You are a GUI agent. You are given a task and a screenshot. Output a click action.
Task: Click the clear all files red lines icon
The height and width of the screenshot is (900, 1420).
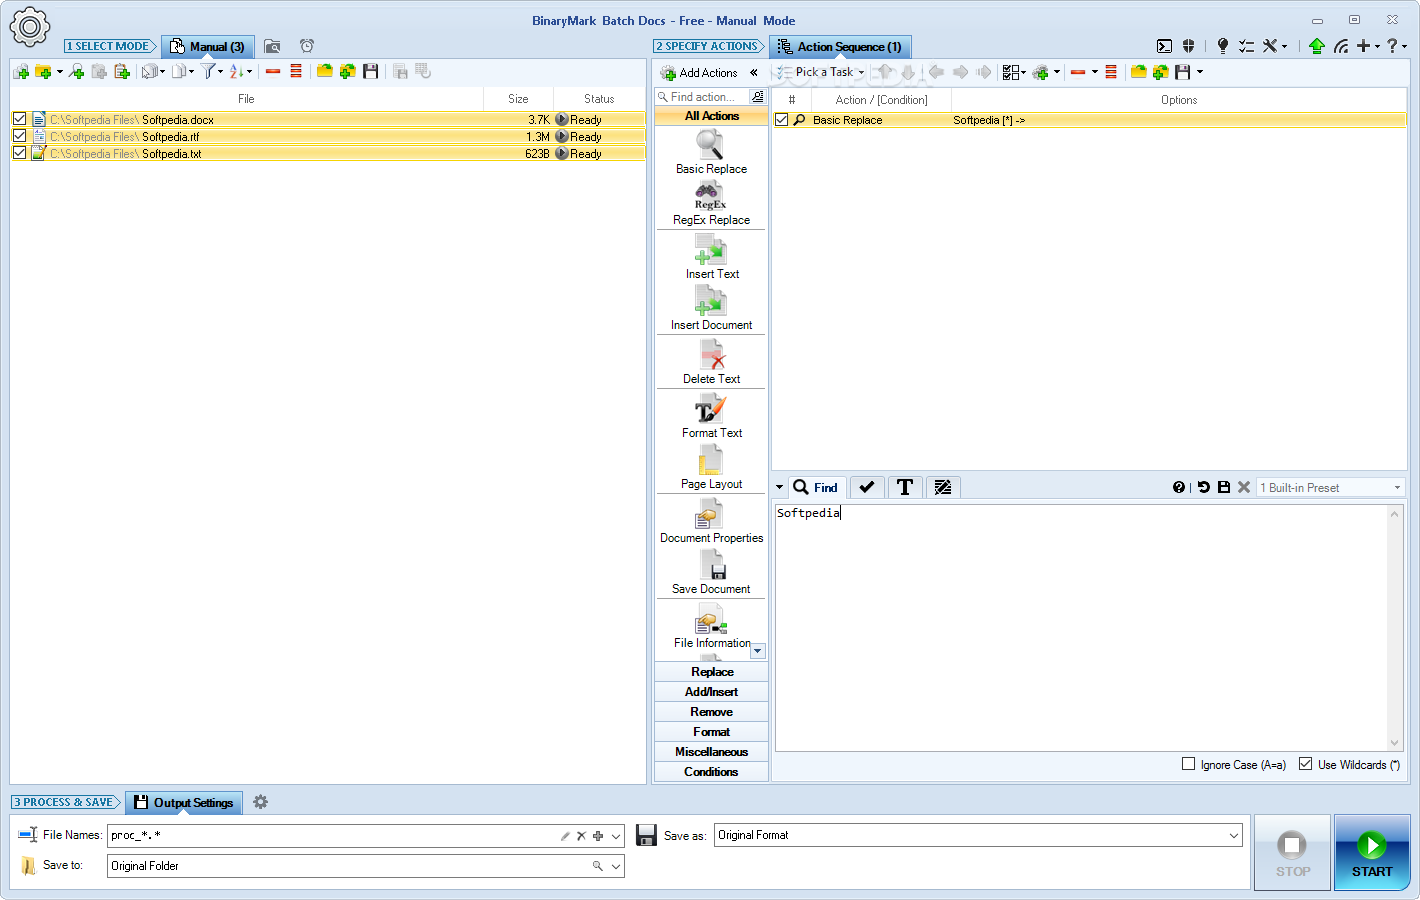[x=296, y=71]
